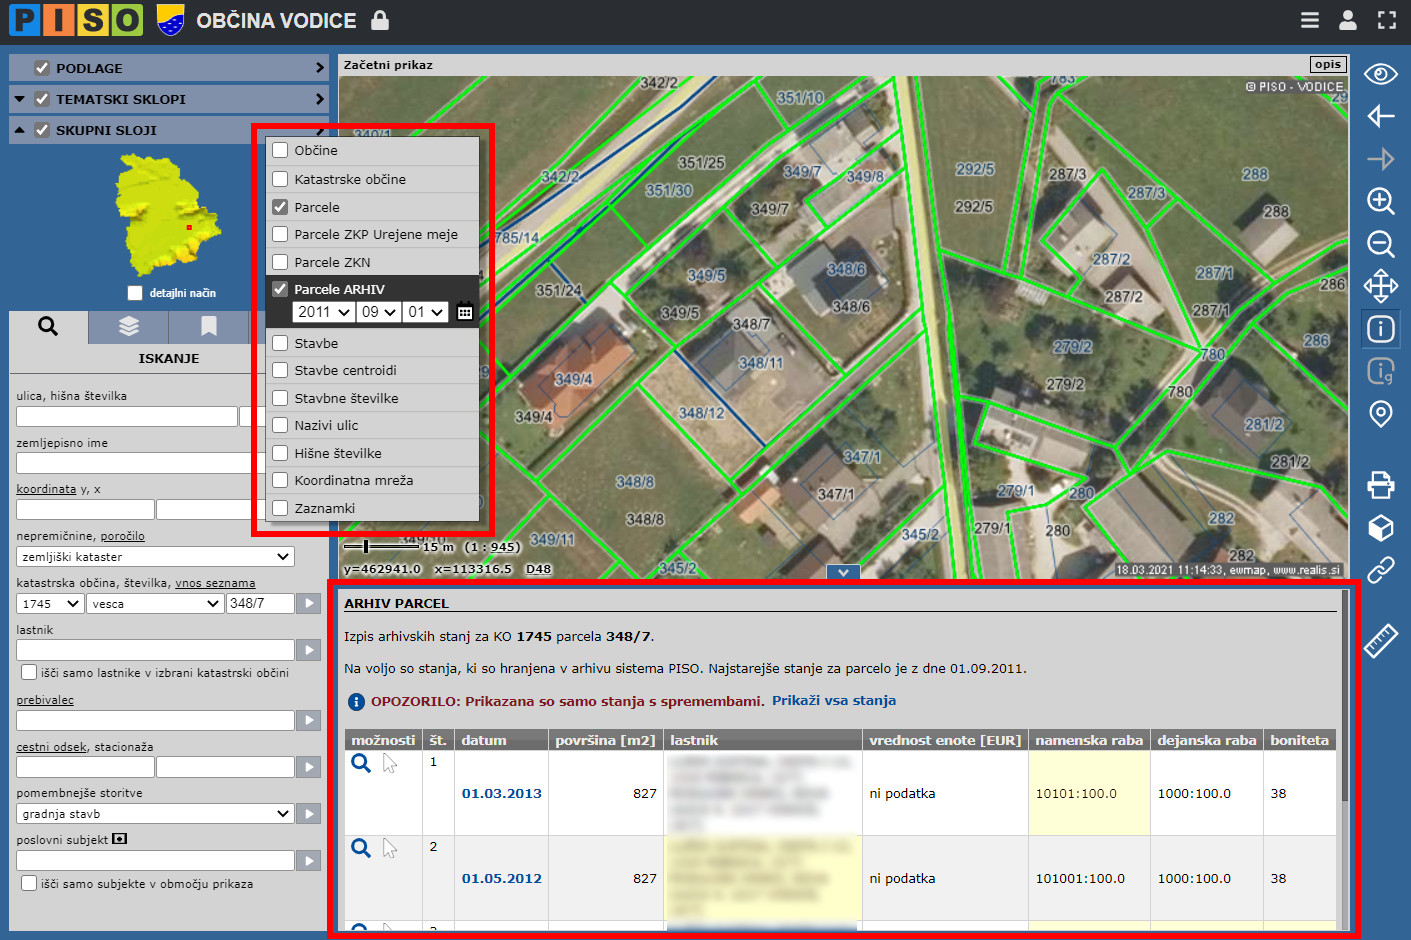Viewport: 1411px width, 940px height.
Task: Collapse the results panel chevron below map
Action: click(x=844, y=572)
